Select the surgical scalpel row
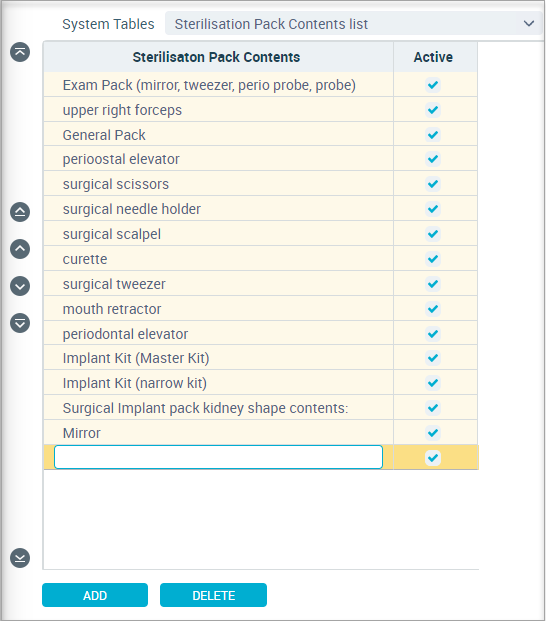Image resolution: width=546 pixels, height=621 pixels. 261,234
